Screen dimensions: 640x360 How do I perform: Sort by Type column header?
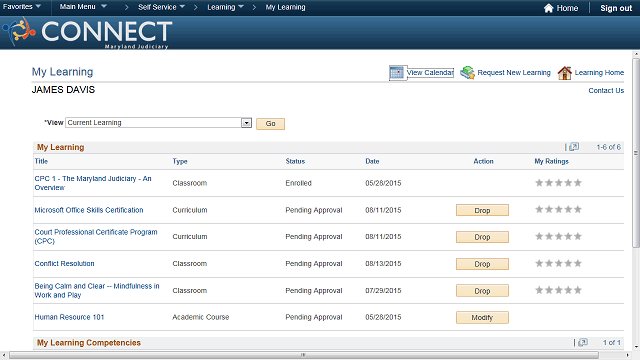tap(180, 161)
